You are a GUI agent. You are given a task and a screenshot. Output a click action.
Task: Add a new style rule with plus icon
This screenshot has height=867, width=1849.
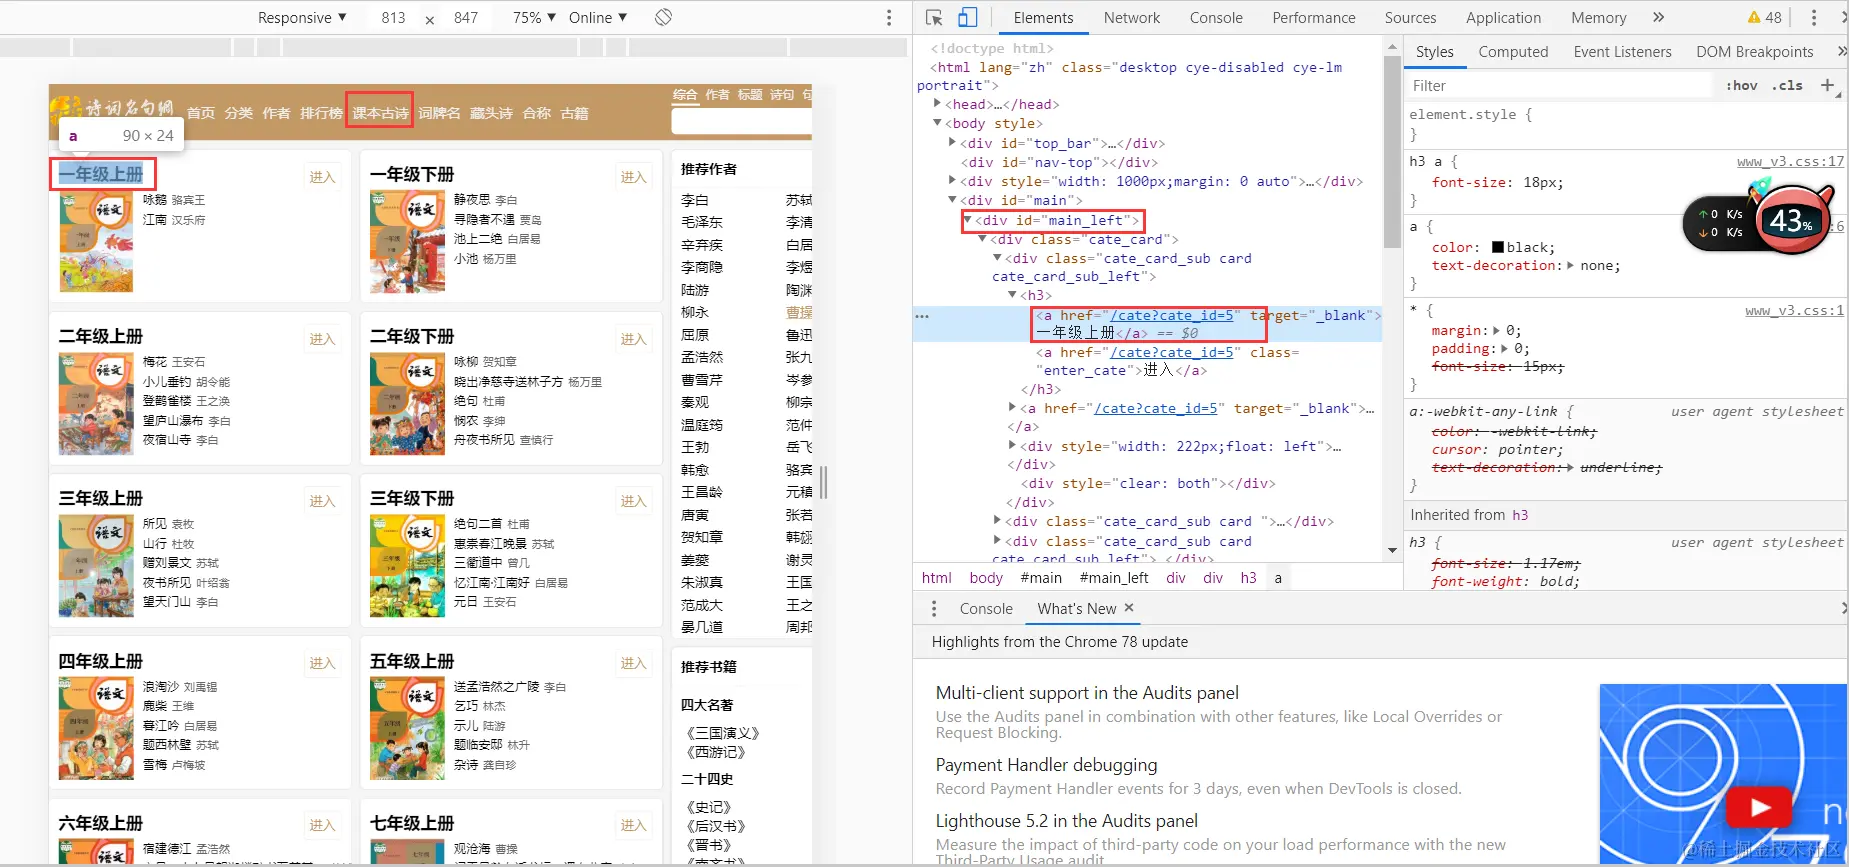click(x=1827, y=85)
